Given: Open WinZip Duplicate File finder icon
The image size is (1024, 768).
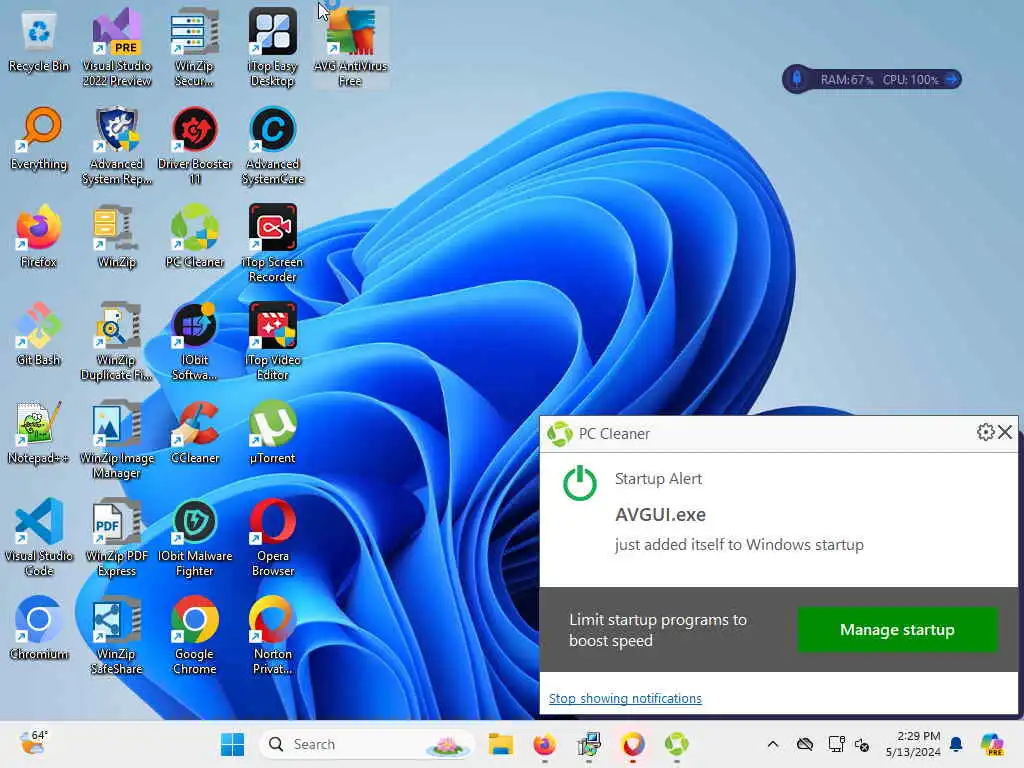Looking at the screenshot, I should pyautogui.click(x=116, y=341).
